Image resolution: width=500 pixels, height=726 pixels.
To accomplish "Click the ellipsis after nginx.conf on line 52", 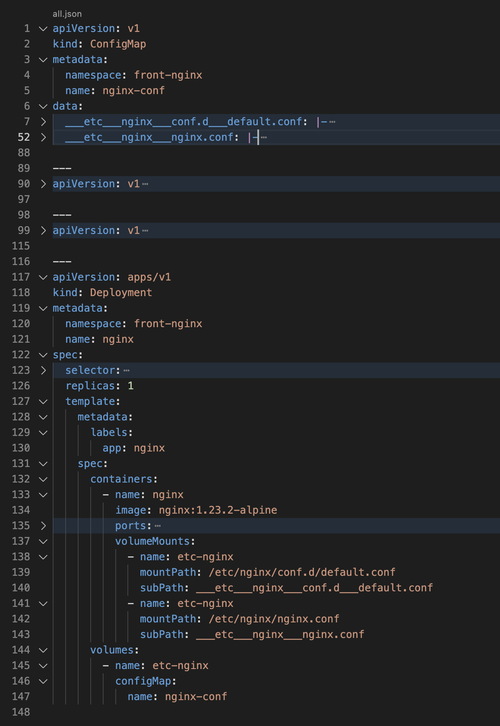I will pyautogui.click(x=264, y=138).
